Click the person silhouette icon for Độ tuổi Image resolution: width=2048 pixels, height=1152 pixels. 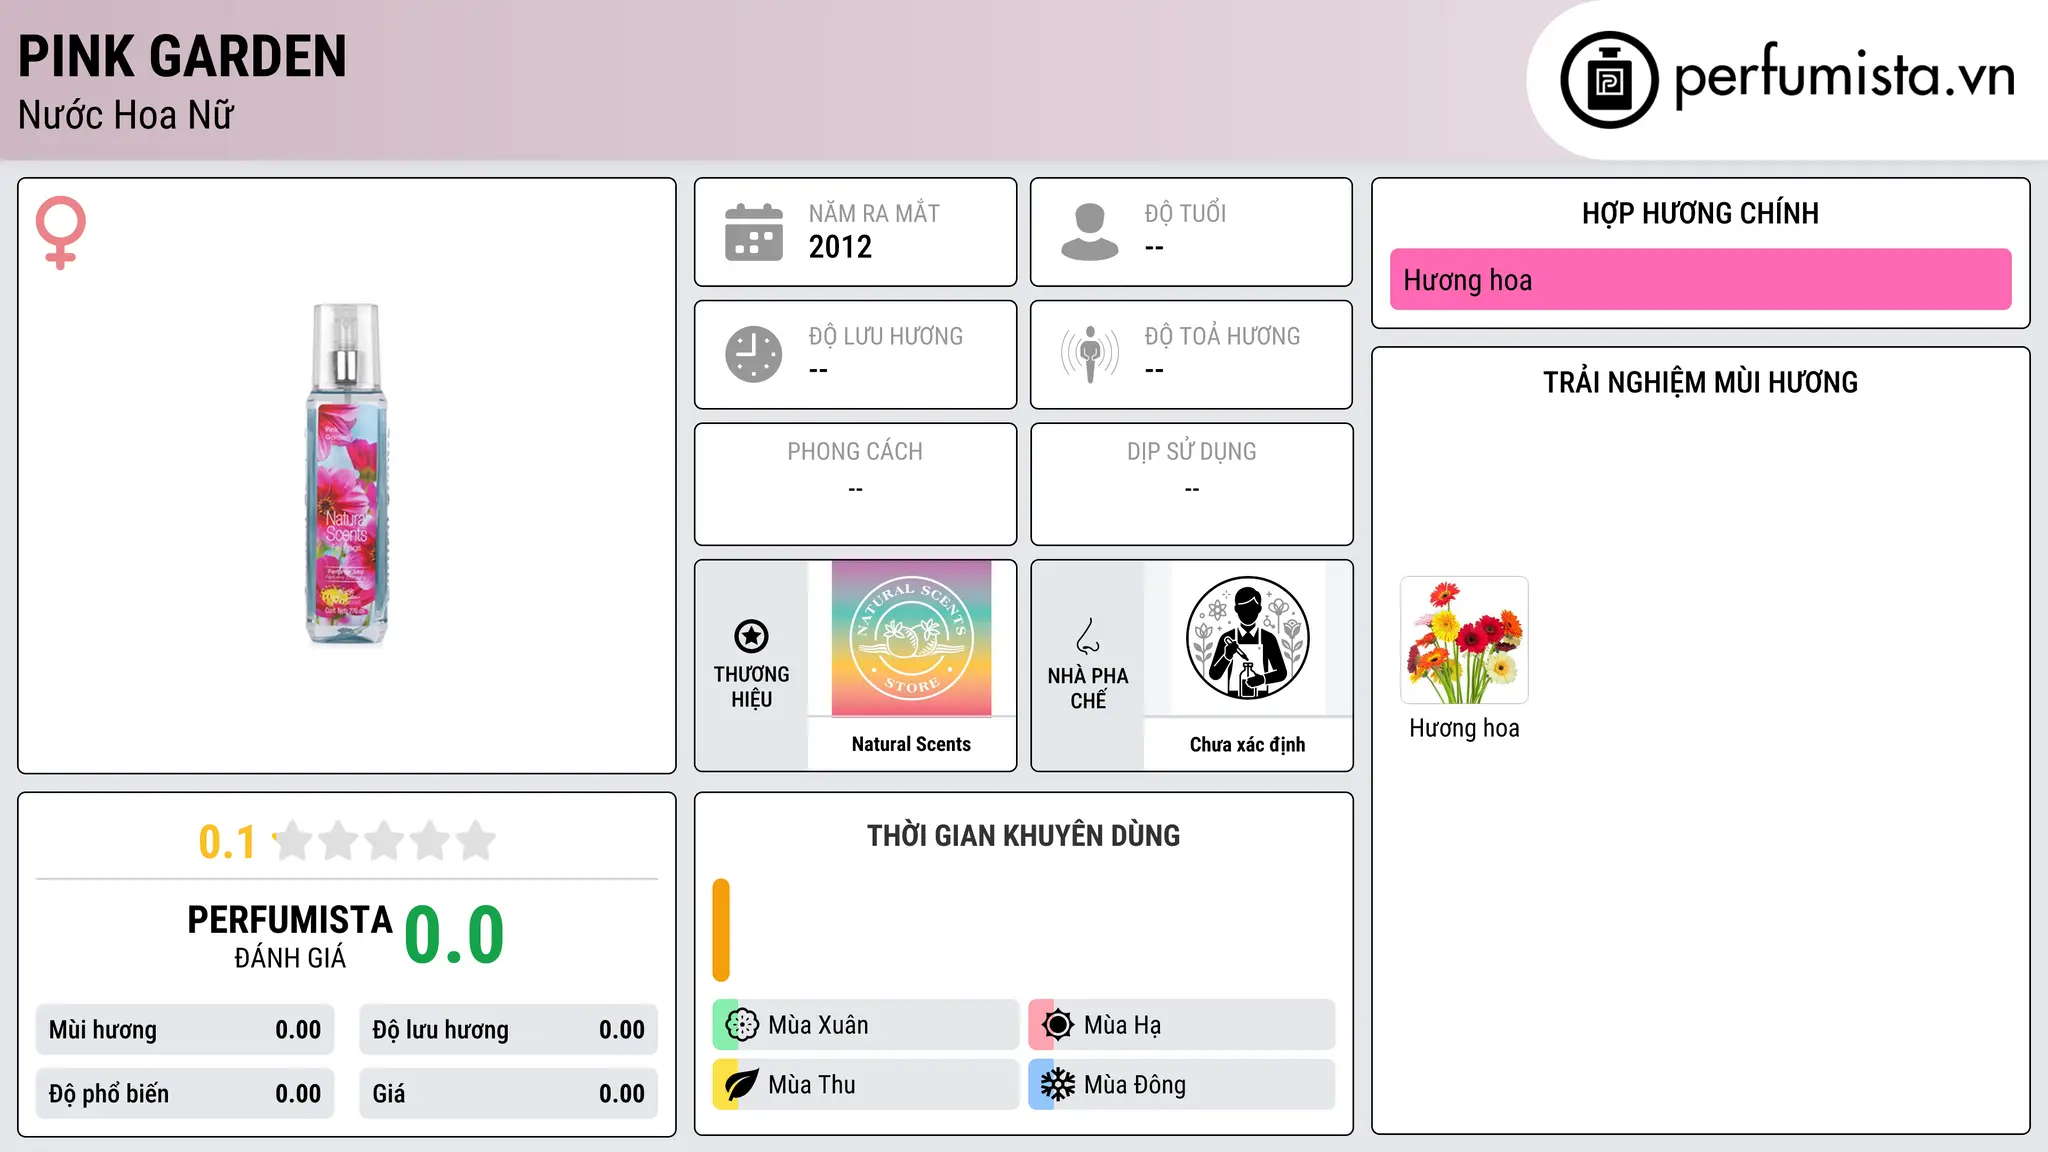click(x=1089, y=232)
